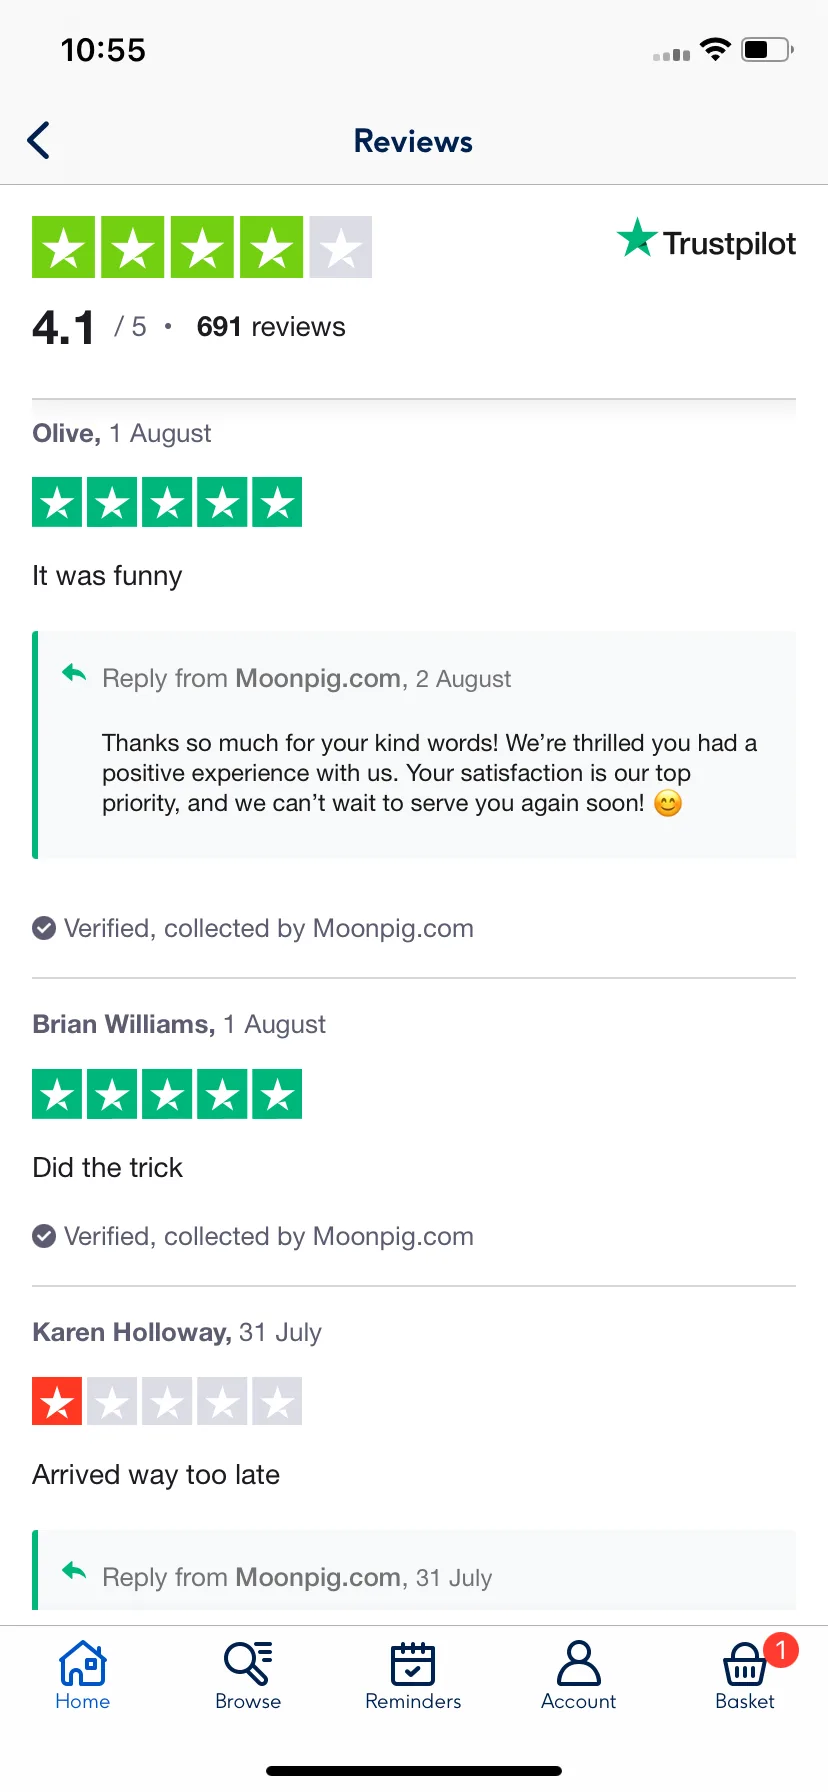This screenshot has width=828, height=1792.
Task: Tap the reply arrow in Olive's review
Action: [74, 673]
